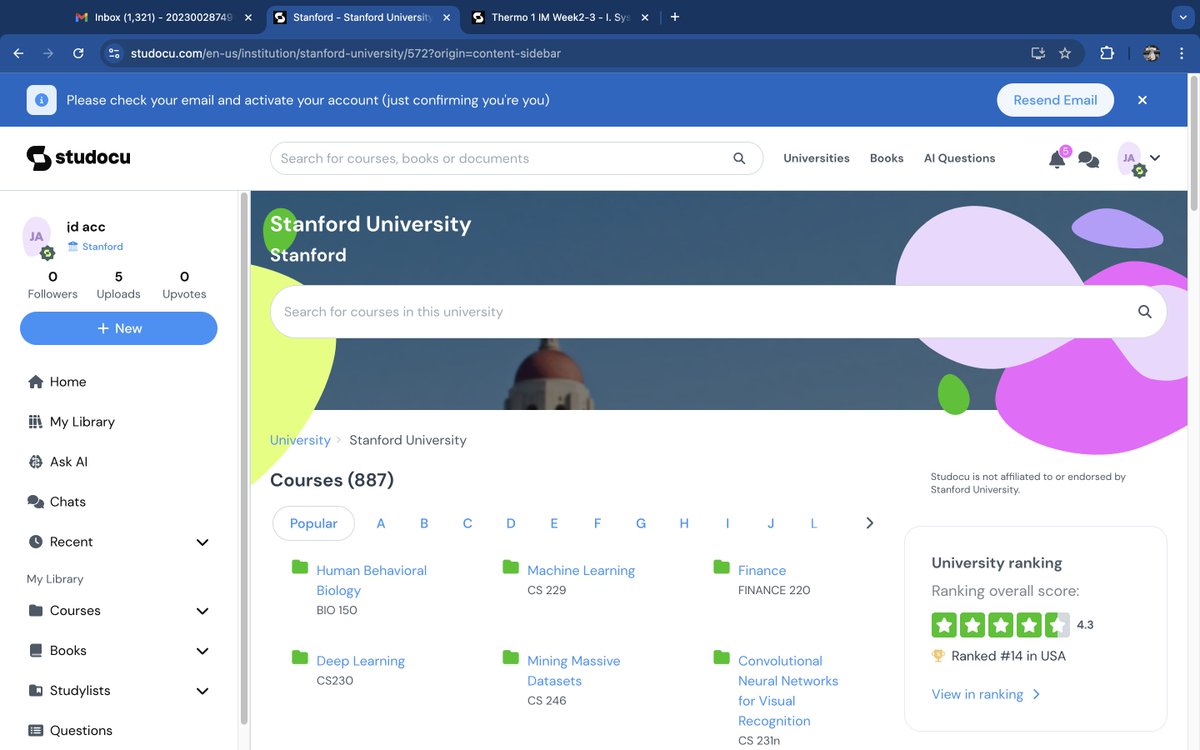Dismiss the activation banner with X
The image size is (1200, 750).
coord(1142,100)
